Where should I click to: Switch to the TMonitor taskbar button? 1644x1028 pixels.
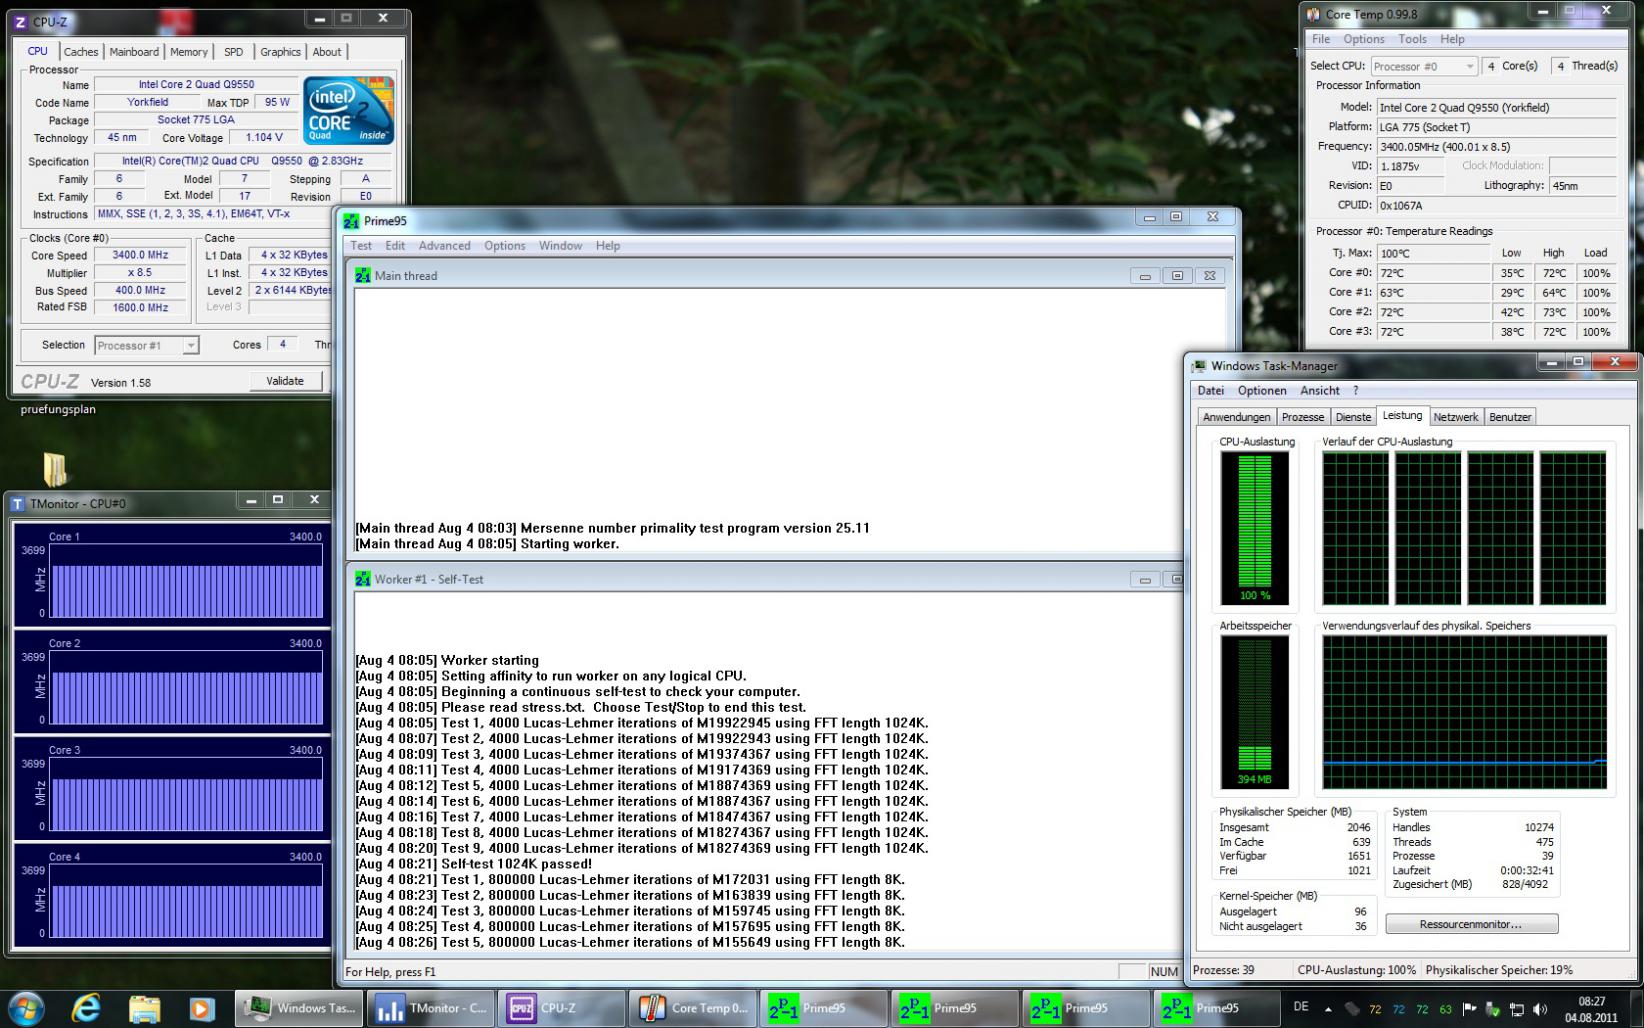pyautogui.click(x=432, y=1008)
